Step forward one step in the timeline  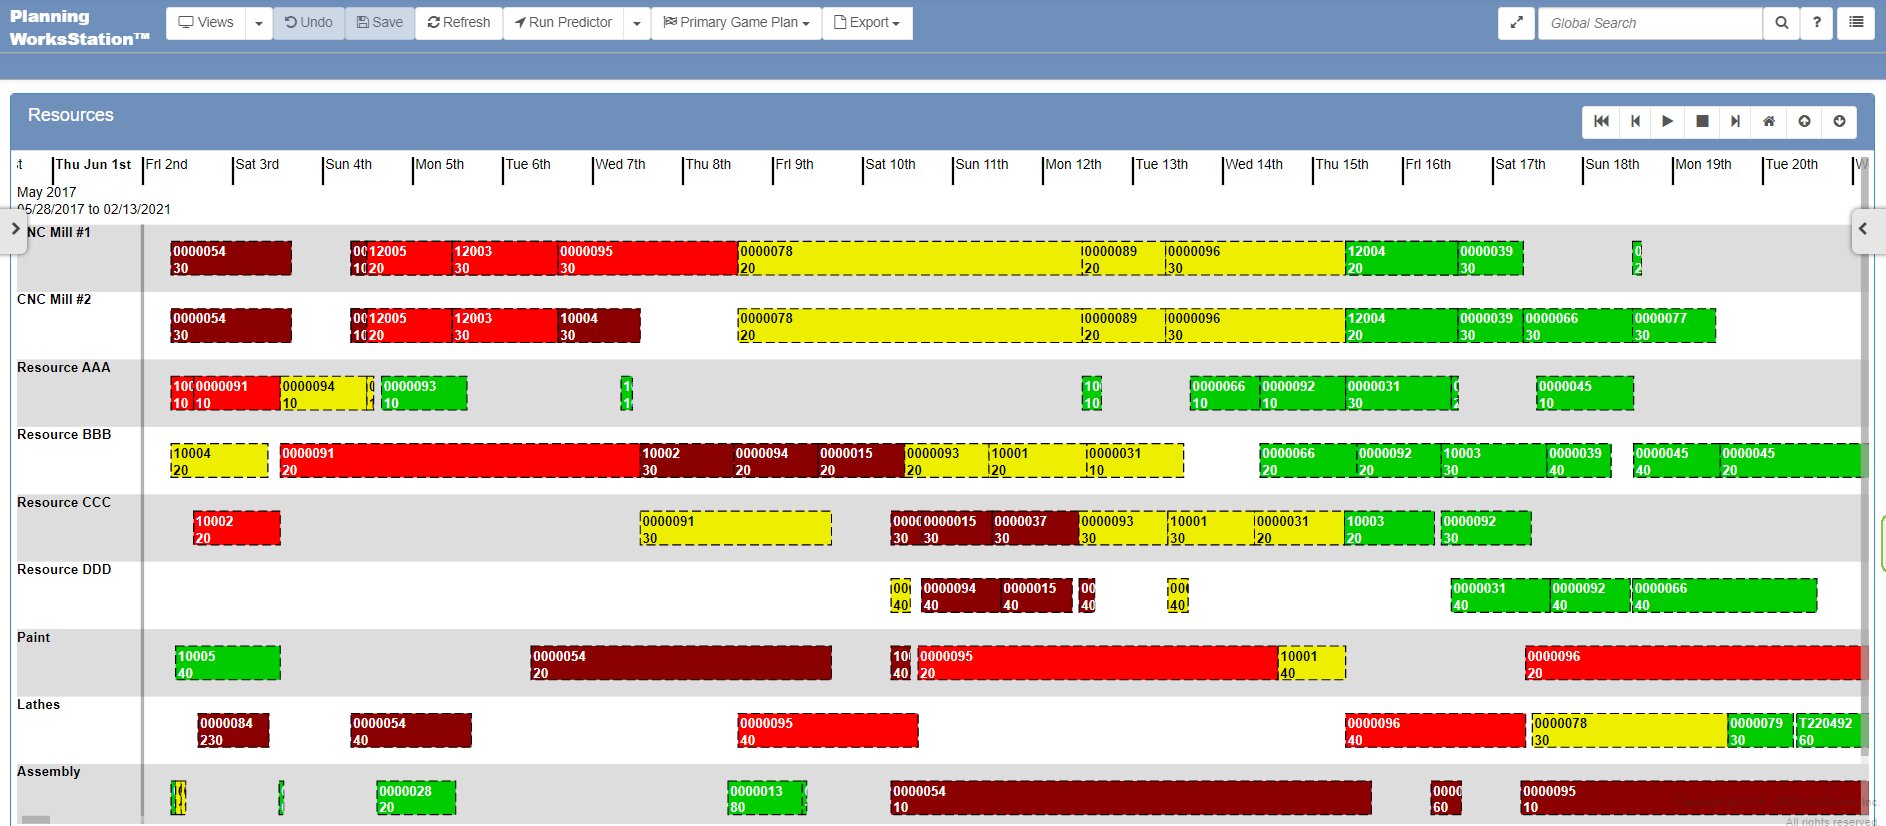point(1735,121)
